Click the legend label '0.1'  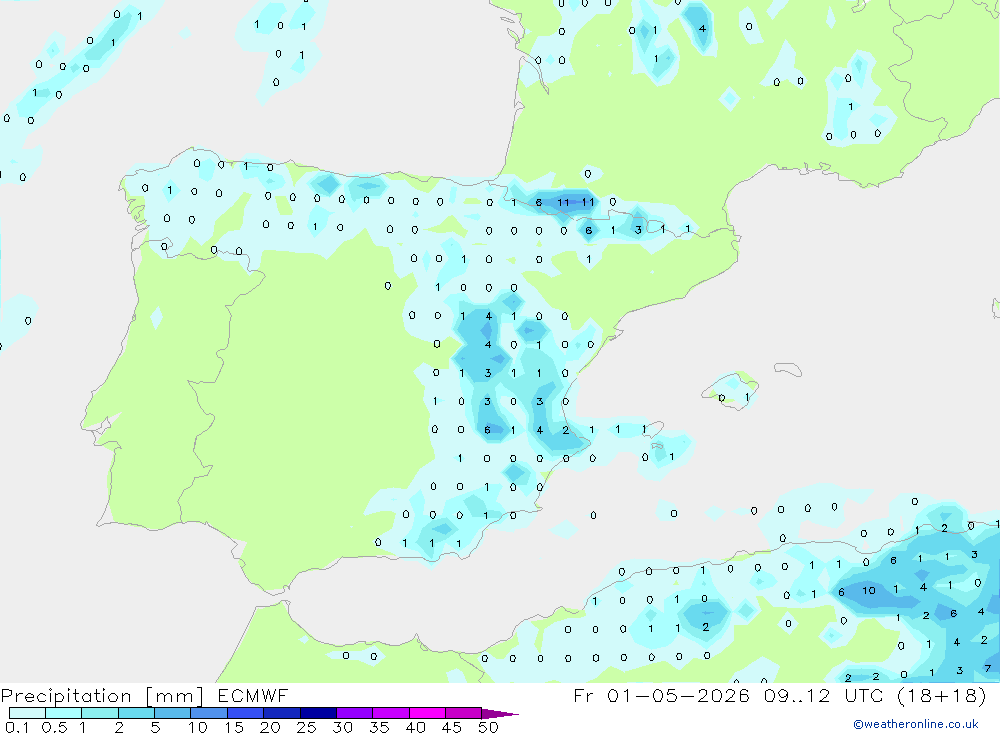point(17,727)
